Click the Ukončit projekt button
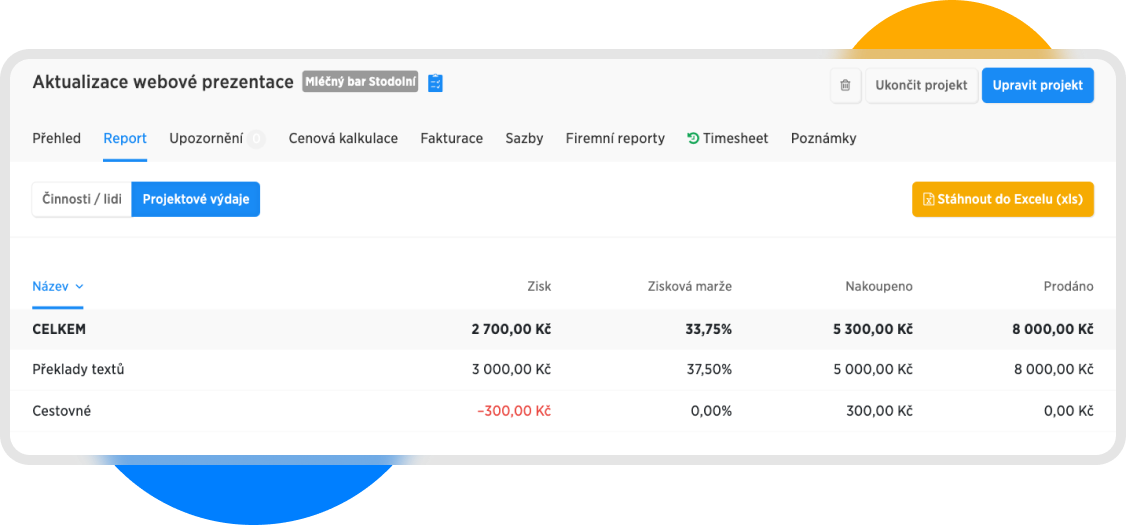 point(921,86)
